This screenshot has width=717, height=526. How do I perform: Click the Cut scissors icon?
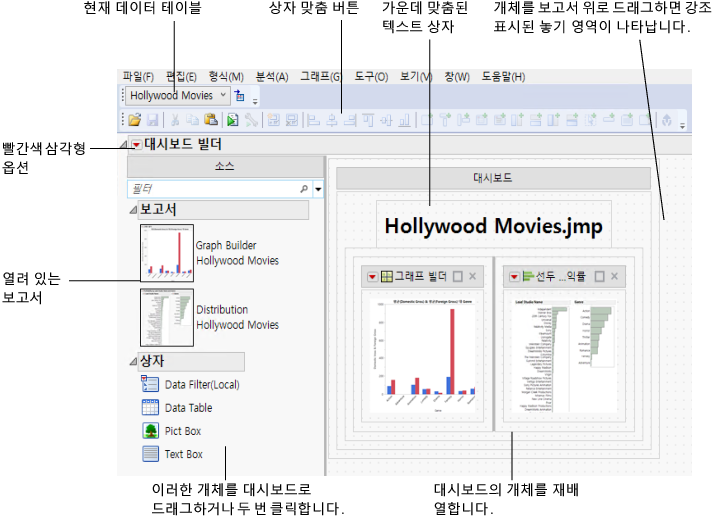175,120
